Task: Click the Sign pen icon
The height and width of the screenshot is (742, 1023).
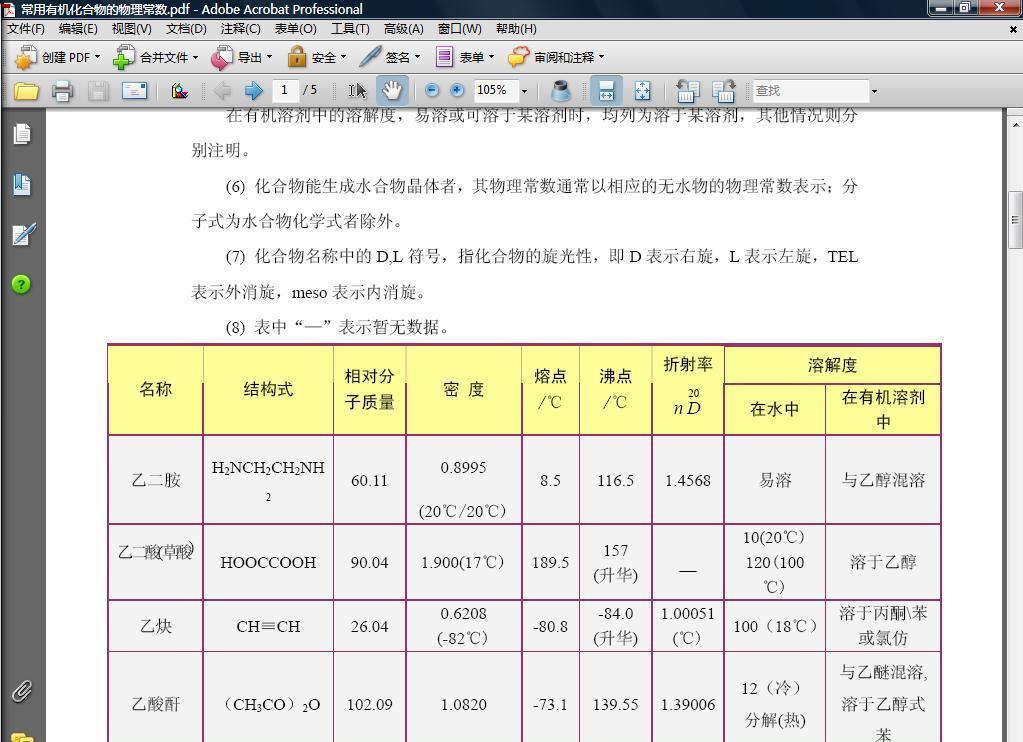Action: (x=369, y=57)
